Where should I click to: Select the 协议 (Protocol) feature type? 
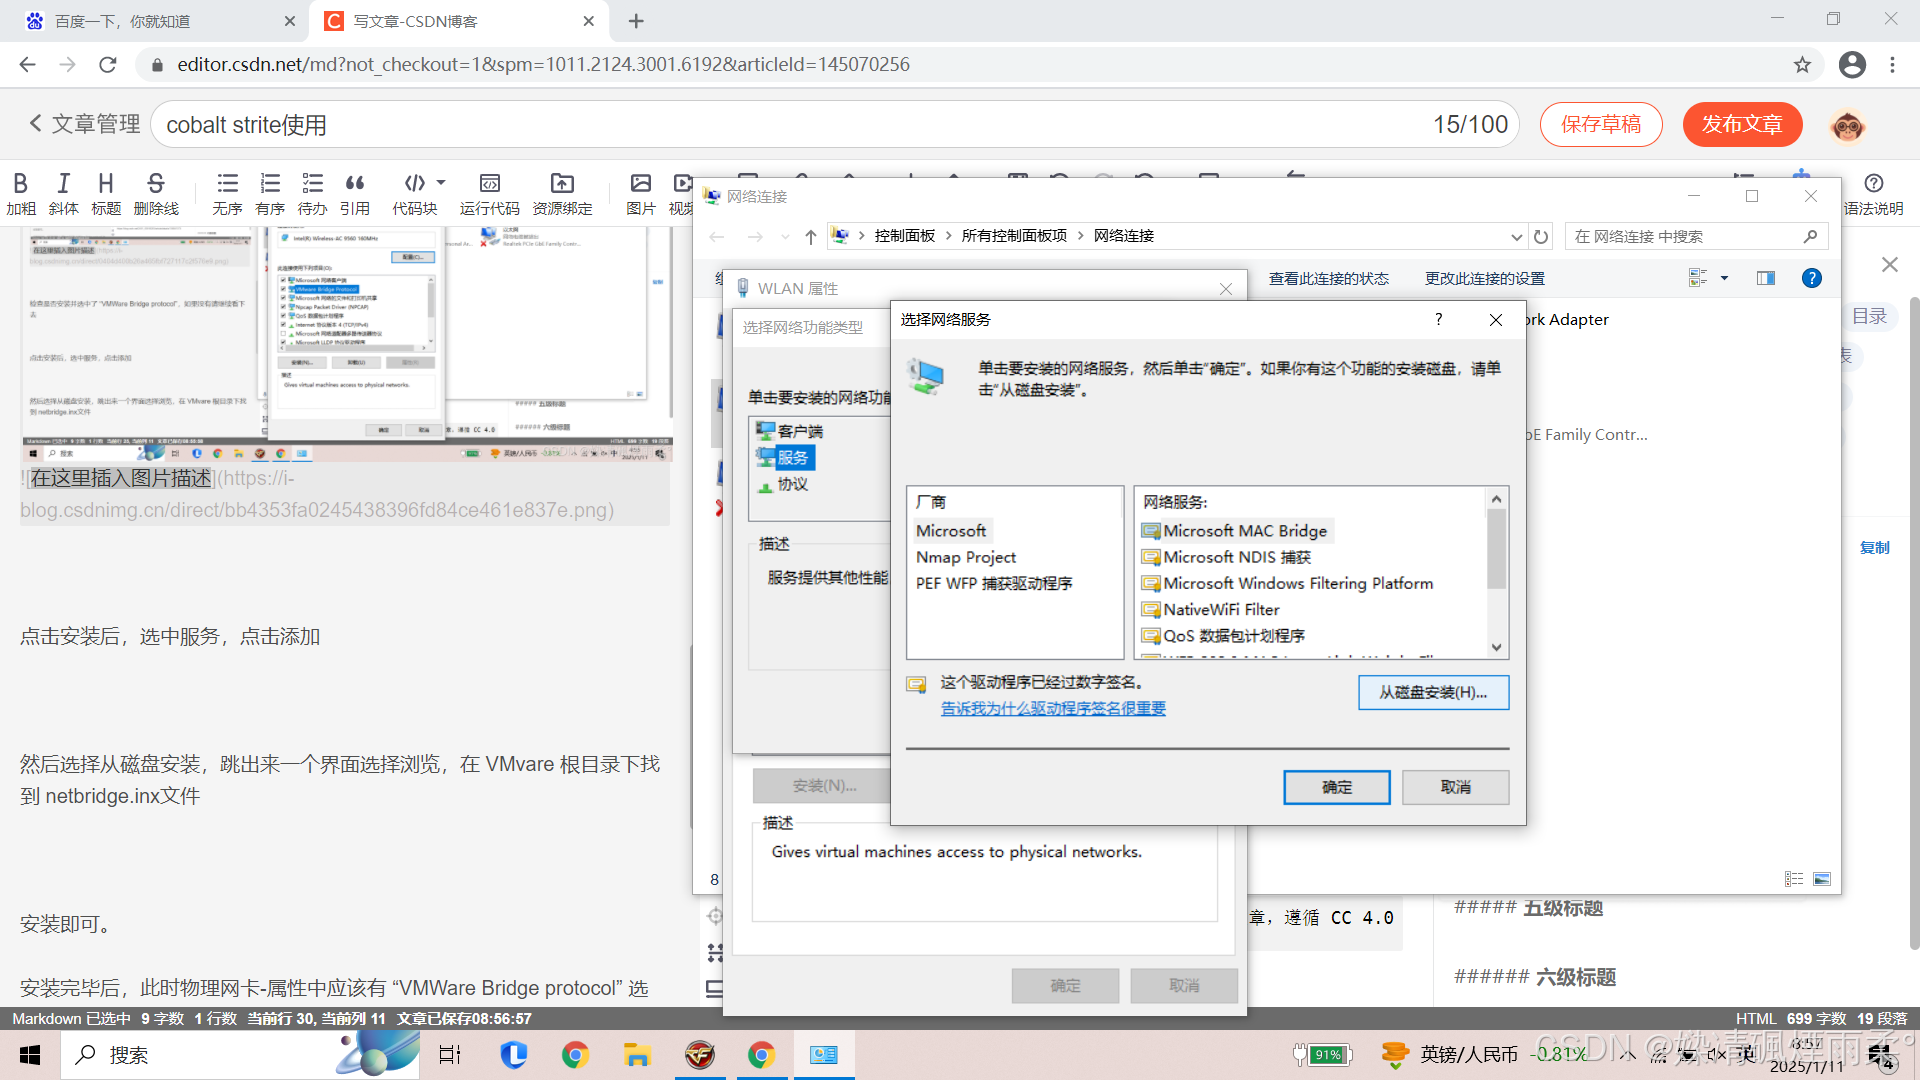tap(792, 484)
